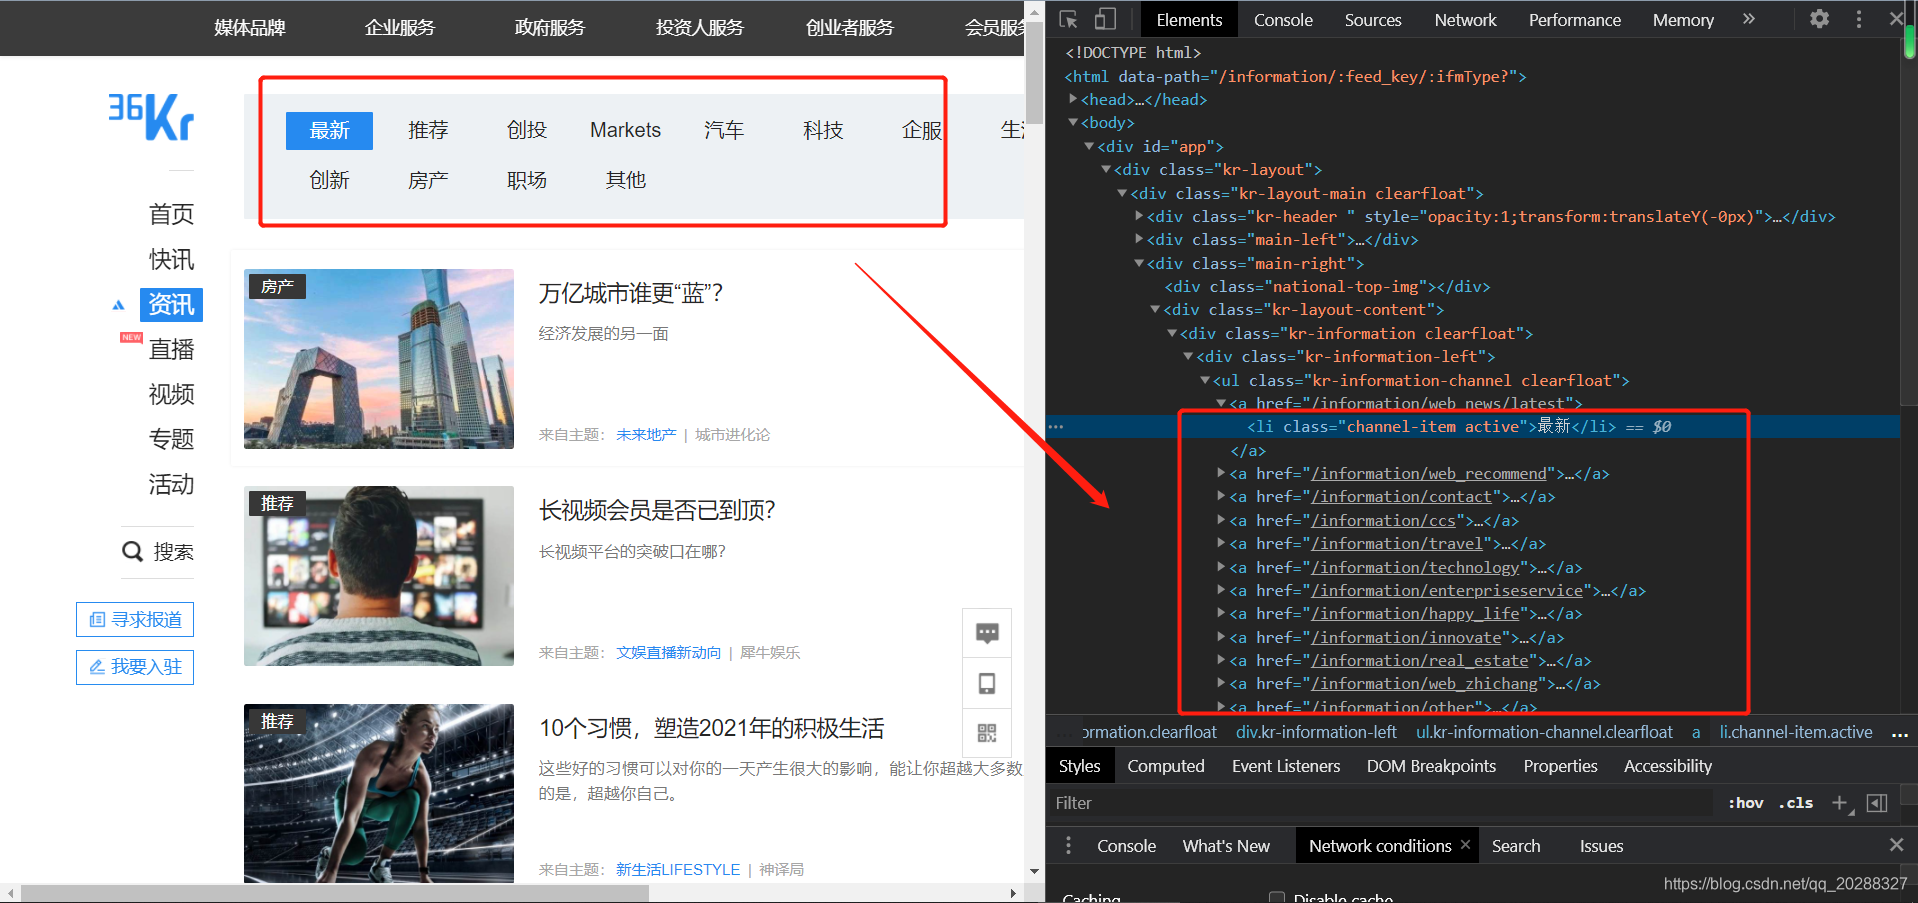Open DevTools settings gear
The image size is (1918, 903).
(x=1820, y=19)
